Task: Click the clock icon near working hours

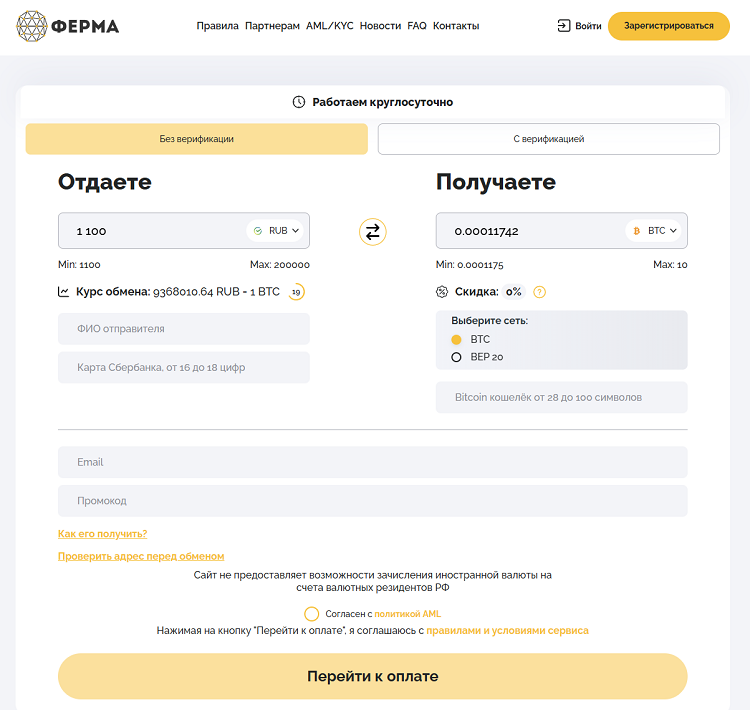Action: pos(298,102)
